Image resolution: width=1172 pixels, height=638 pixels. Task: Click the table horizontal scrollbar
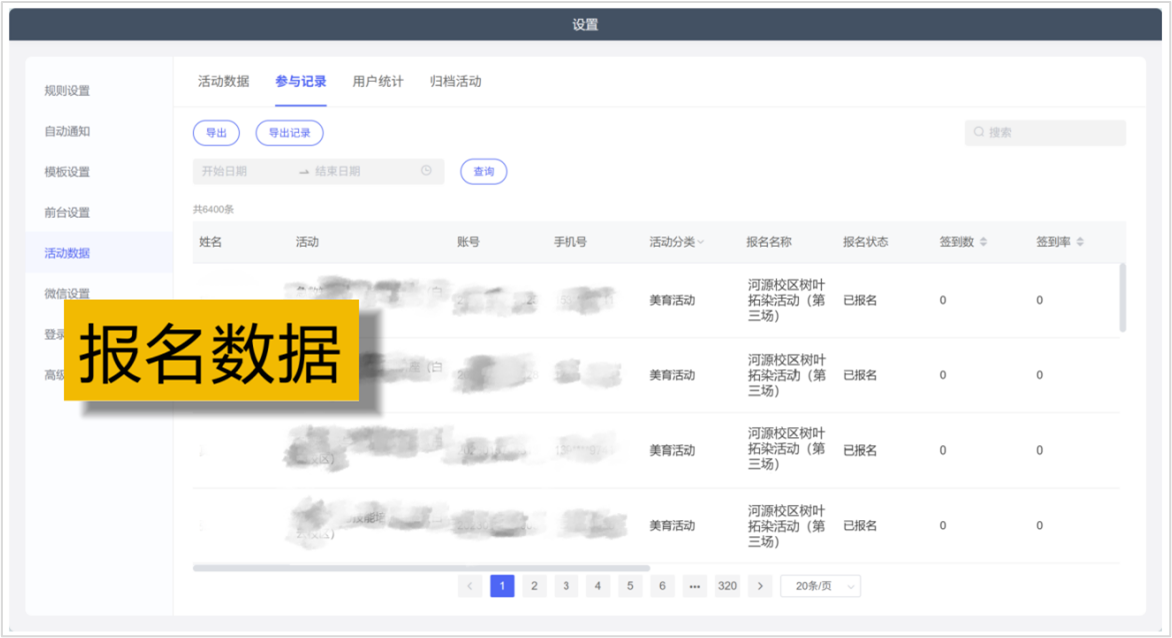(x=421, y=568)
